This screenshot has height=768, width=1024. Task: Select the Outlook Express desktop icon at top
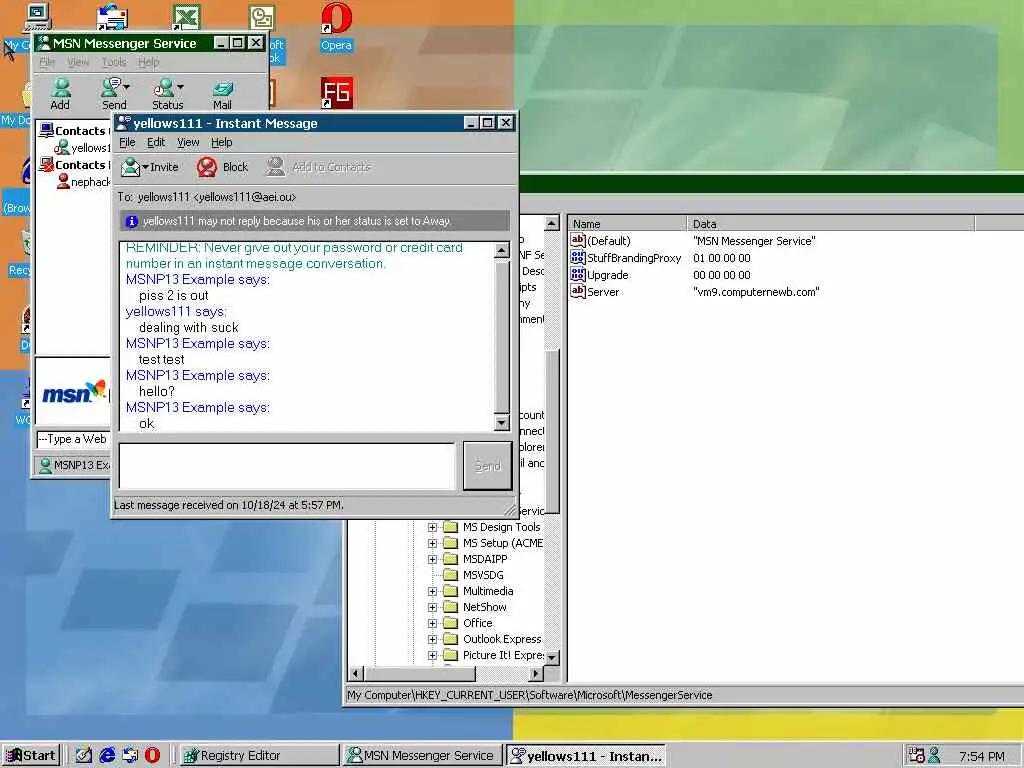click(112, 17)
